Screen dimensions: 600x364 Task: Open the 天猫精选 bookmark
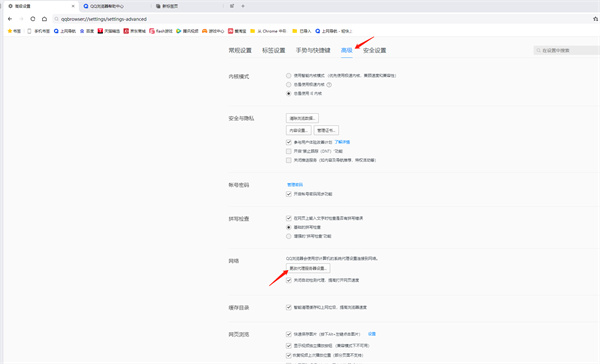tap(109, 31)
